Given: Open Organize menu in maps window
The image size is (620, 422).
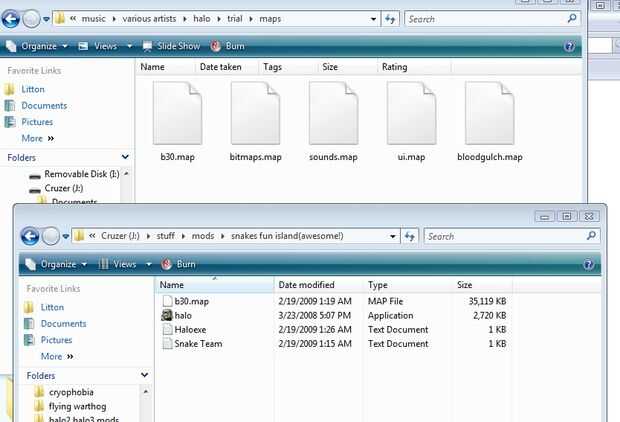Looking at the screenshot, I should pos(36,46).
